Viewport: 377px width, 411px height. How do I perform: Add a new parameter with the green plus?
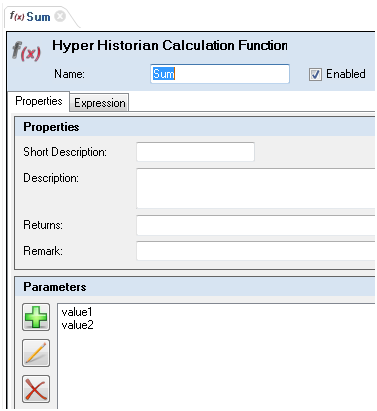tap(36, 317)
